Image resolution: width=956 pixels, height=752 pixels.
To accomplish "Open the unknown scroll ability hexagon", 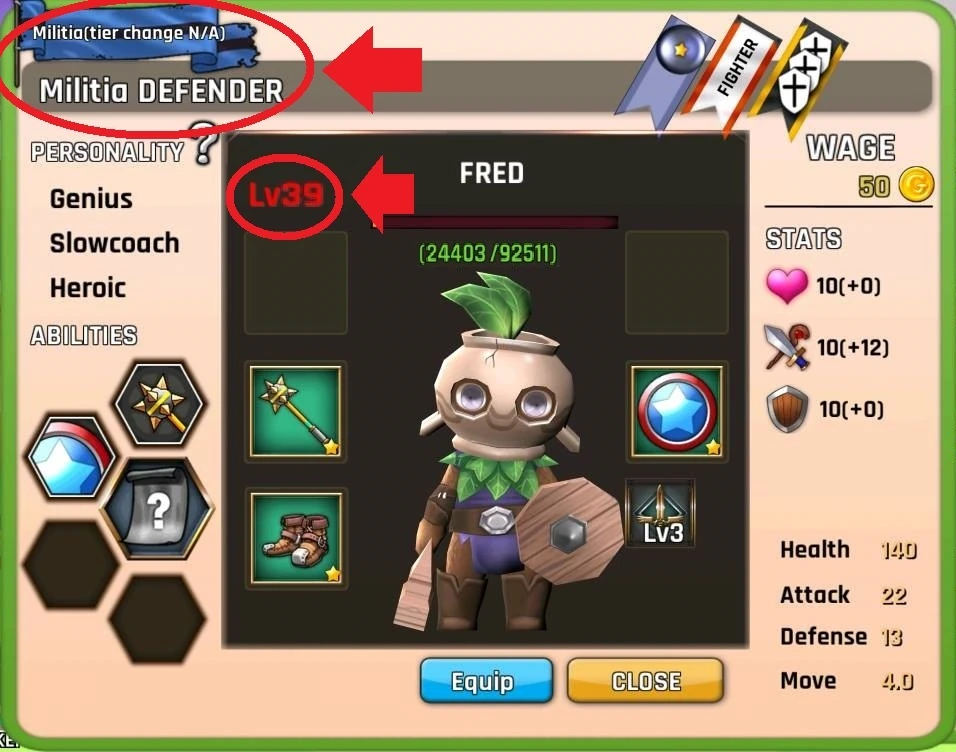I will point(157,508).
